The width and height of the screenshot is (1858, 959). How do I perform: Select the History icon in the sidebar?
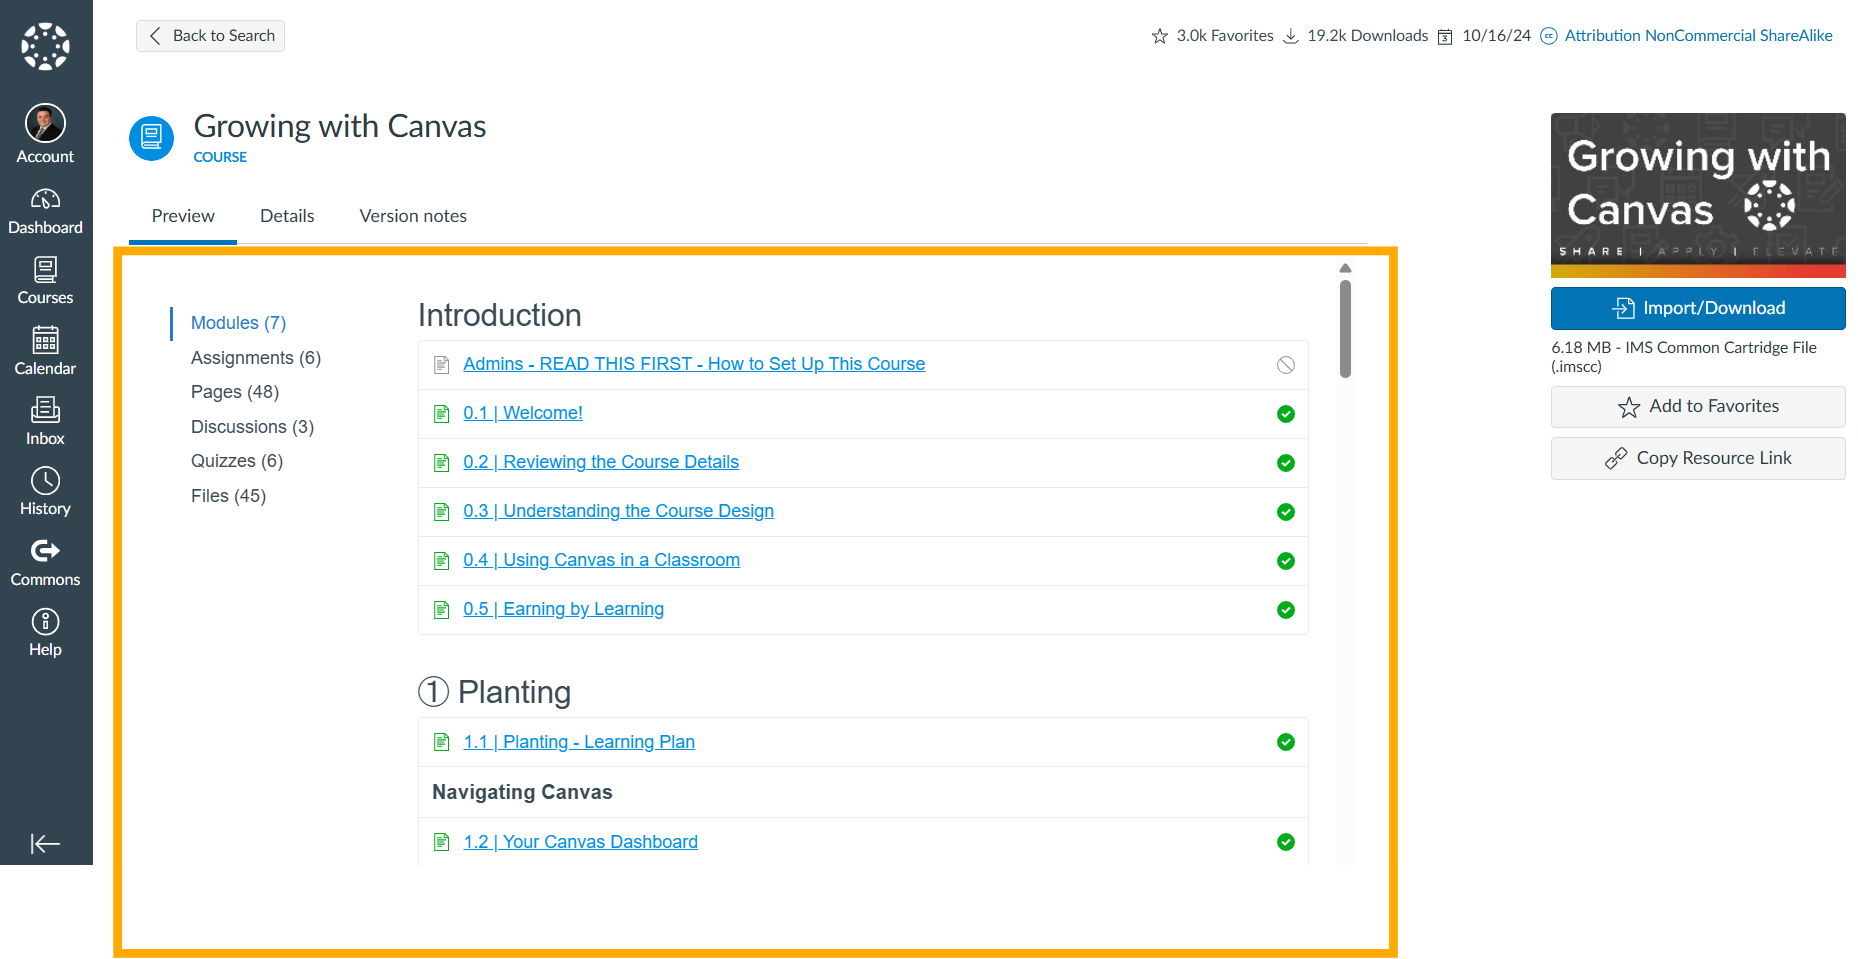45,489
